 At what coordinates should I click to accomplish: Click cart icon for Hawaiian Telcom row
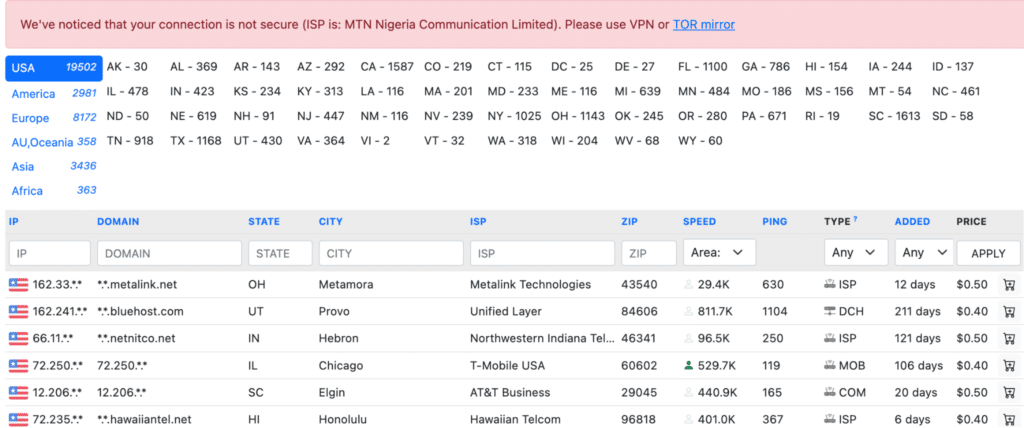point(1008,419)
